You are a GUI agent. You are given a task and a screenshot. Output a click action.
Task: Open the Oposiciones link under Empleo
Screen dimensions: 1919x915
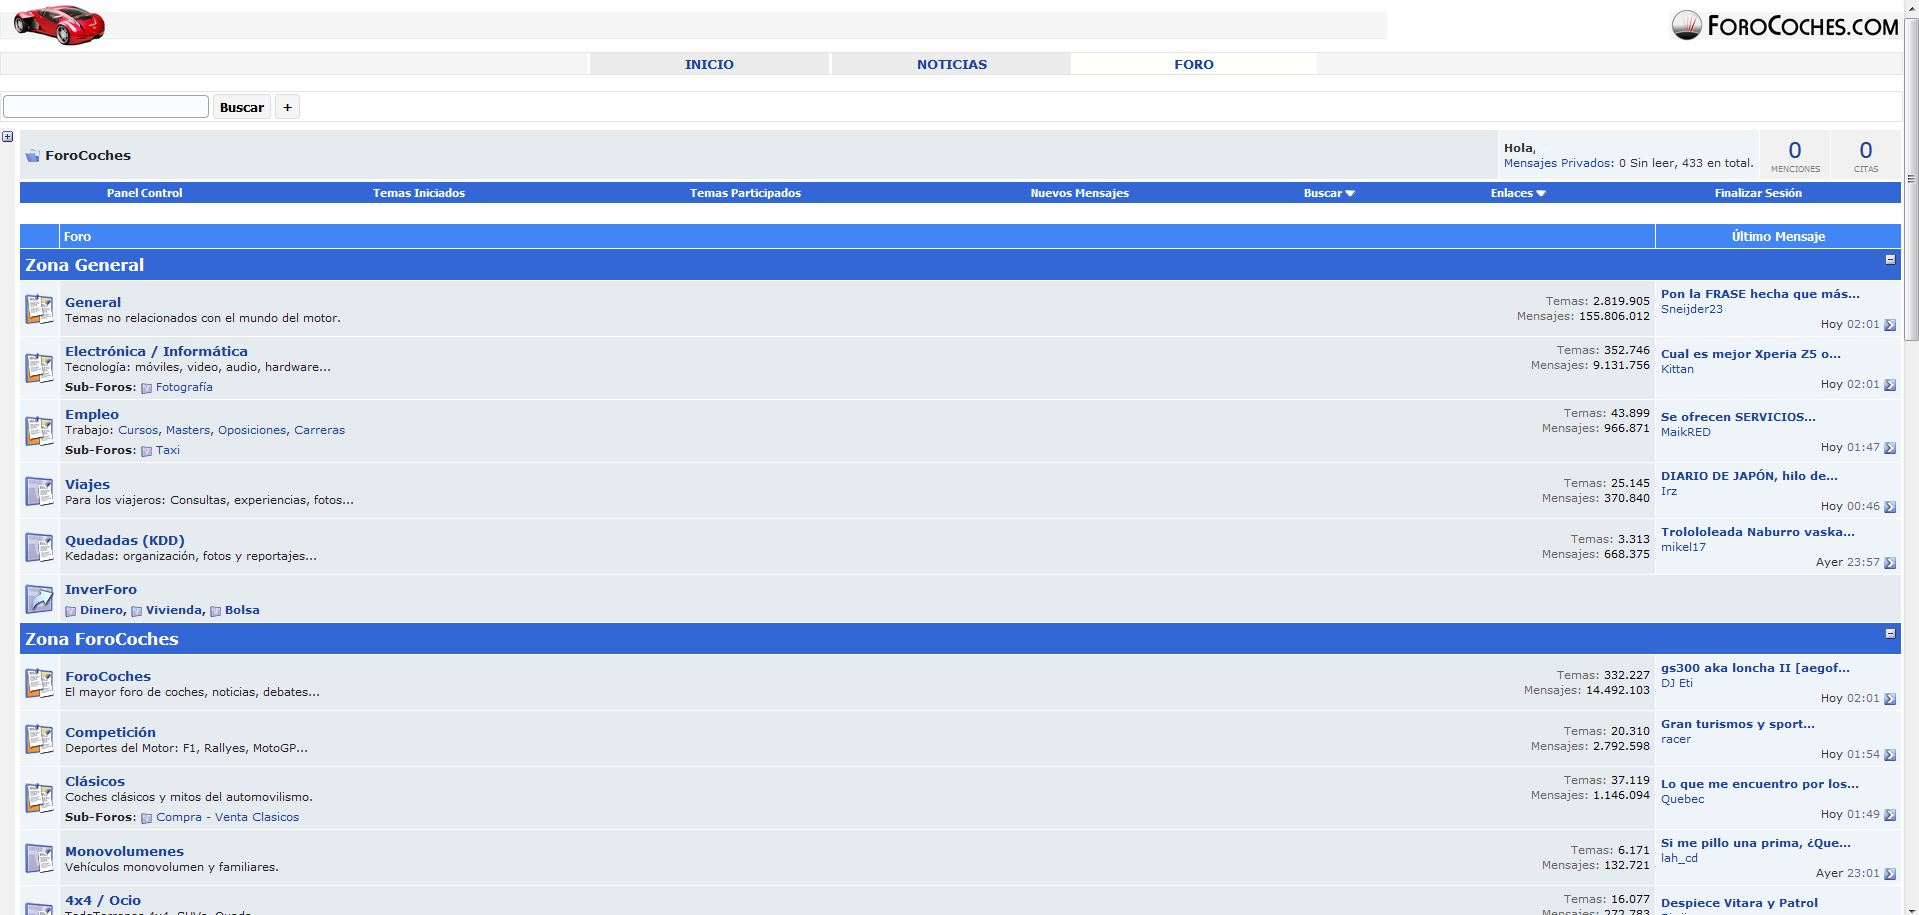coord(252,430)
